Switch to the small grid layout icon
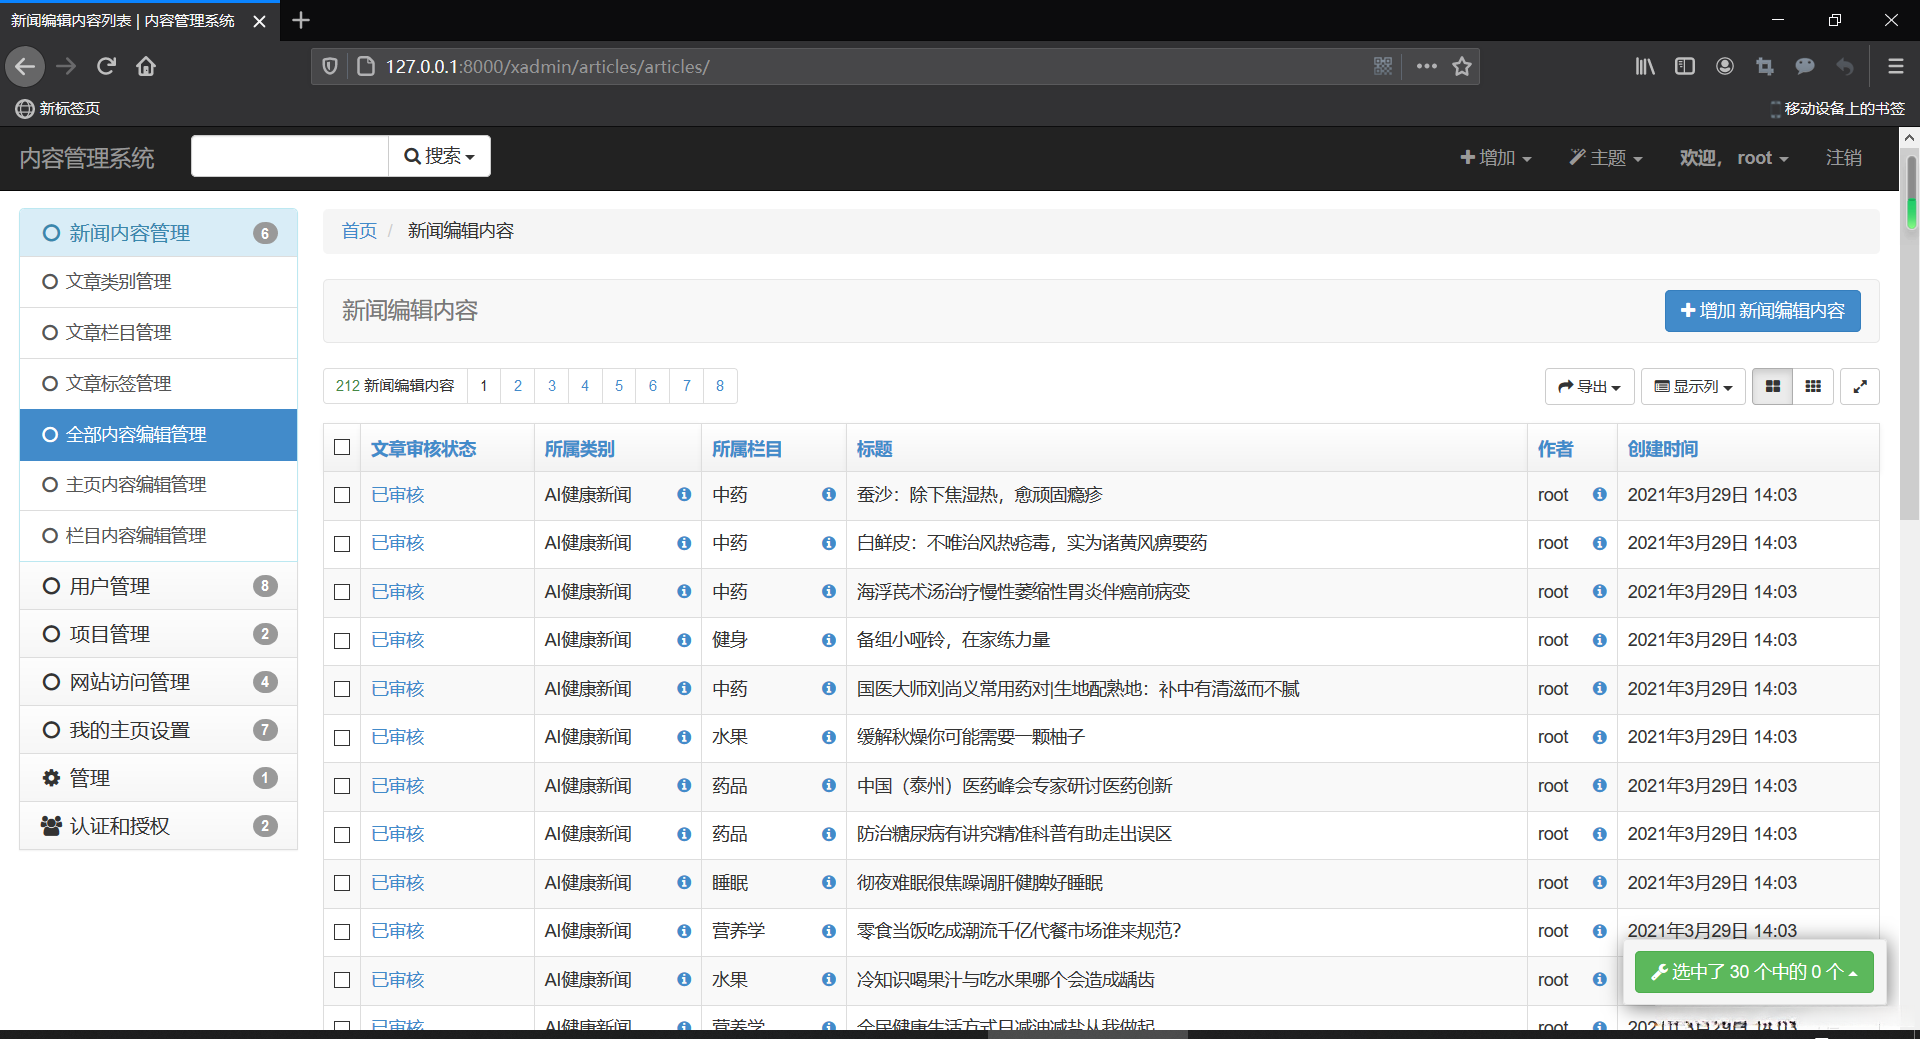 tap(1813, 387)
